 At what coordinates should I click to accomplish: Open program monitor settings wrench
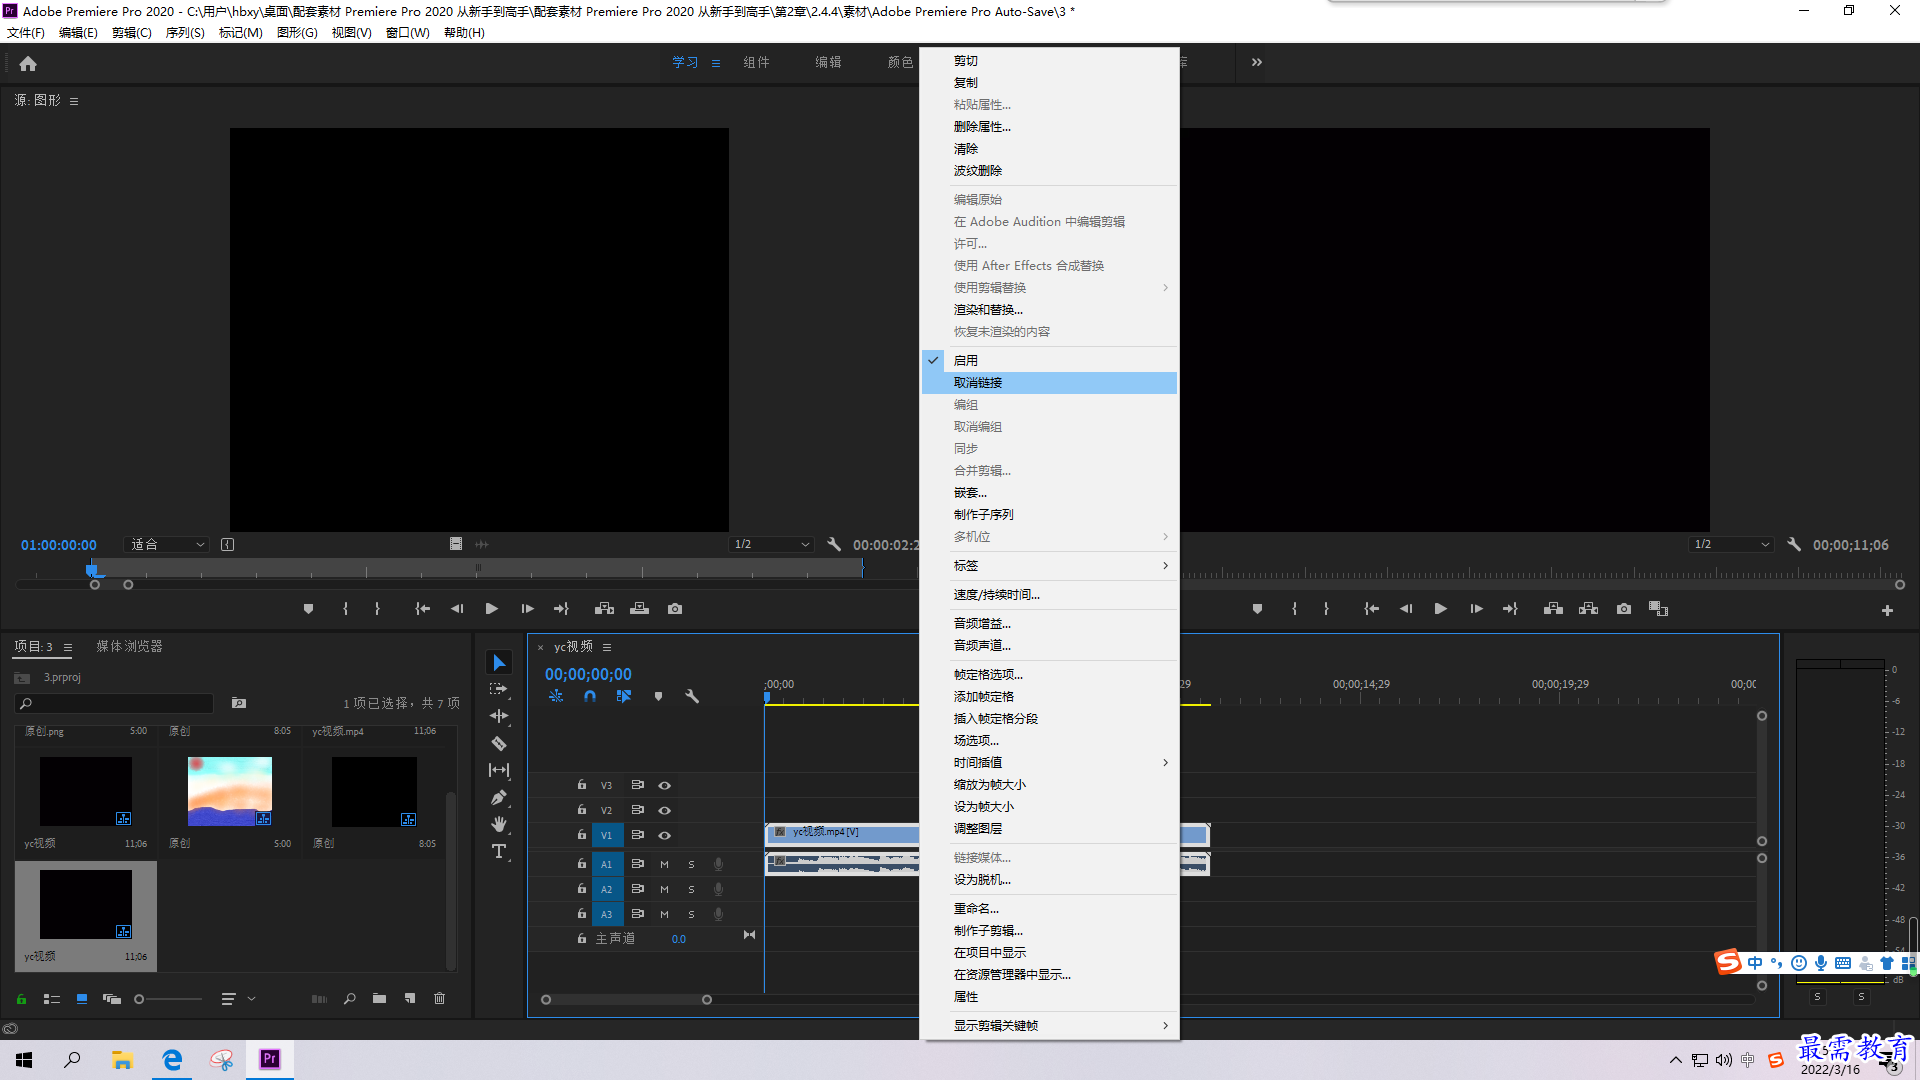[x=1794, y=544]
